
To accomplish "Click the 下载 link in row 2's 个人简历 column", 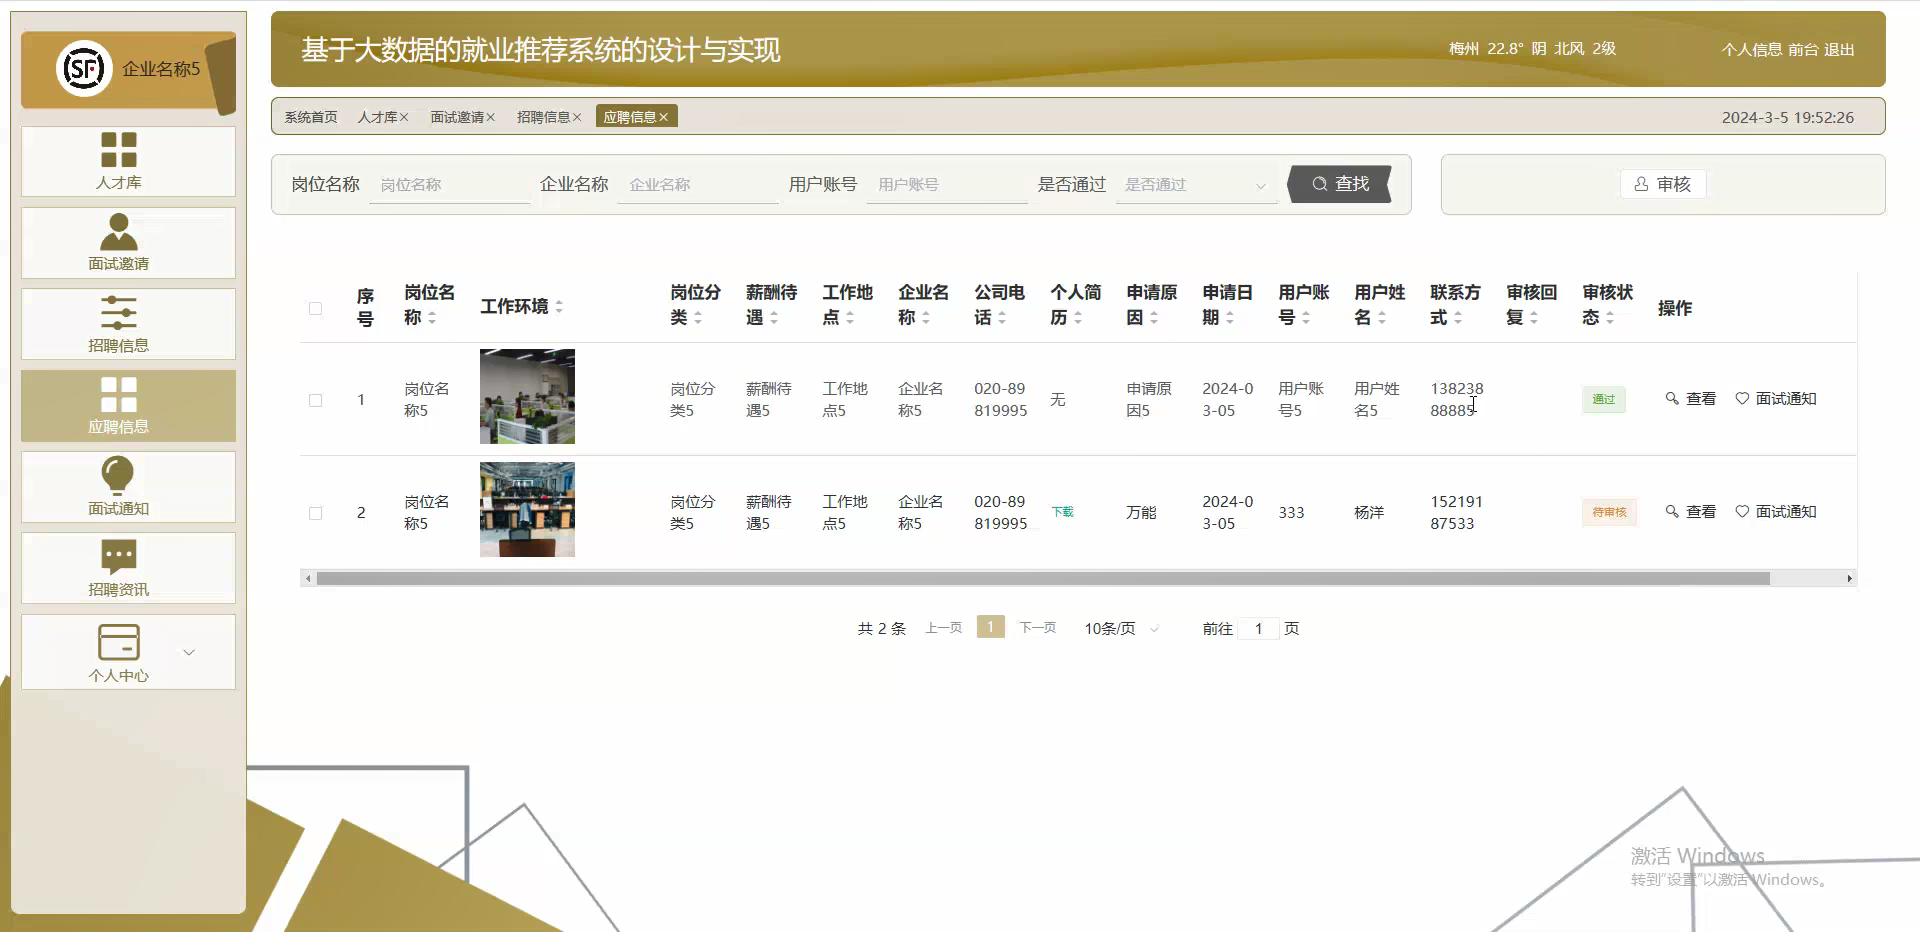I will point(1063,511).
